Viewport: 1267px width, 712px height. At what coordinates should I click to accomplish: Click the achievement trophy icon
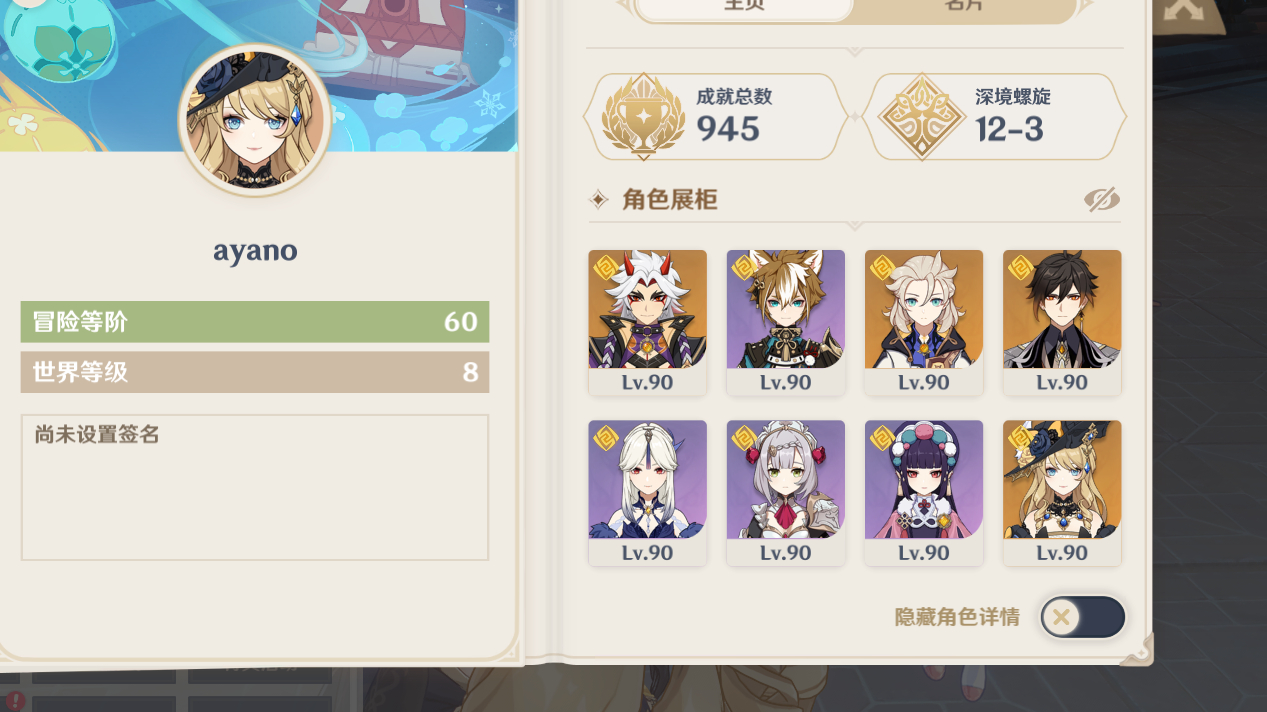(643, 116)
